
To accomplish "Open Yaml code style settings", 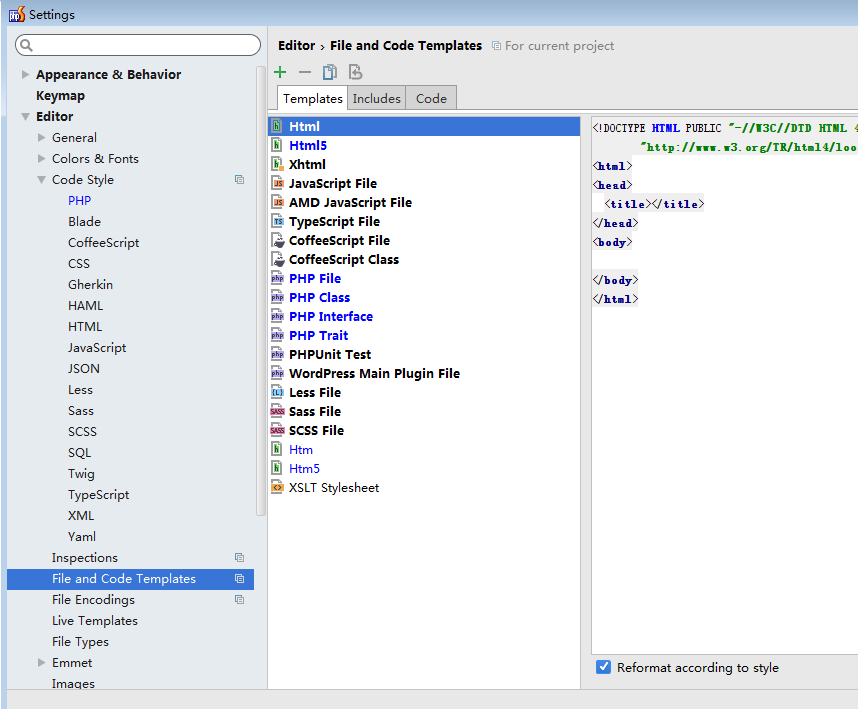I will pyautogui.click(x=82, y=537).
